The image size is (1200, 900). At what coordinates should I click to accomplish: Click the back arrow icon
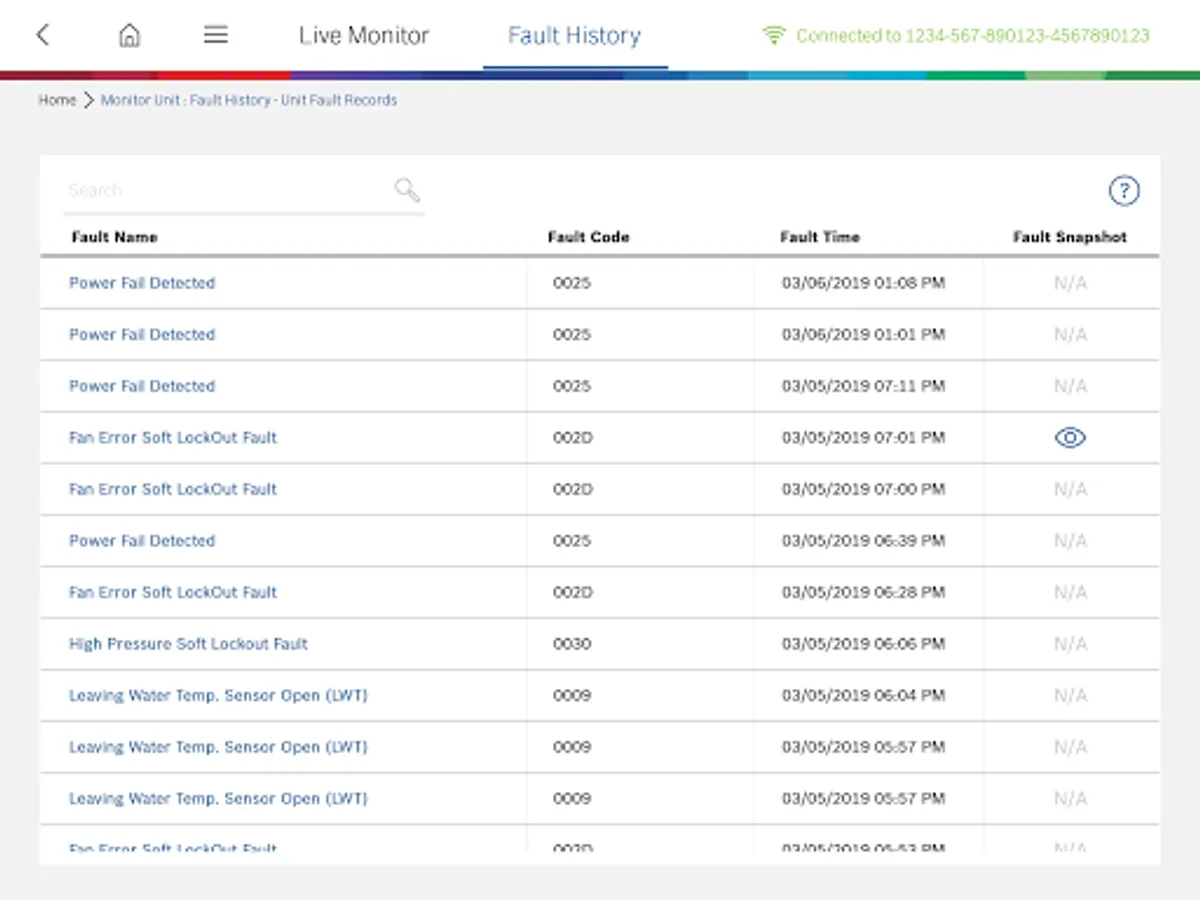[42, 35]
